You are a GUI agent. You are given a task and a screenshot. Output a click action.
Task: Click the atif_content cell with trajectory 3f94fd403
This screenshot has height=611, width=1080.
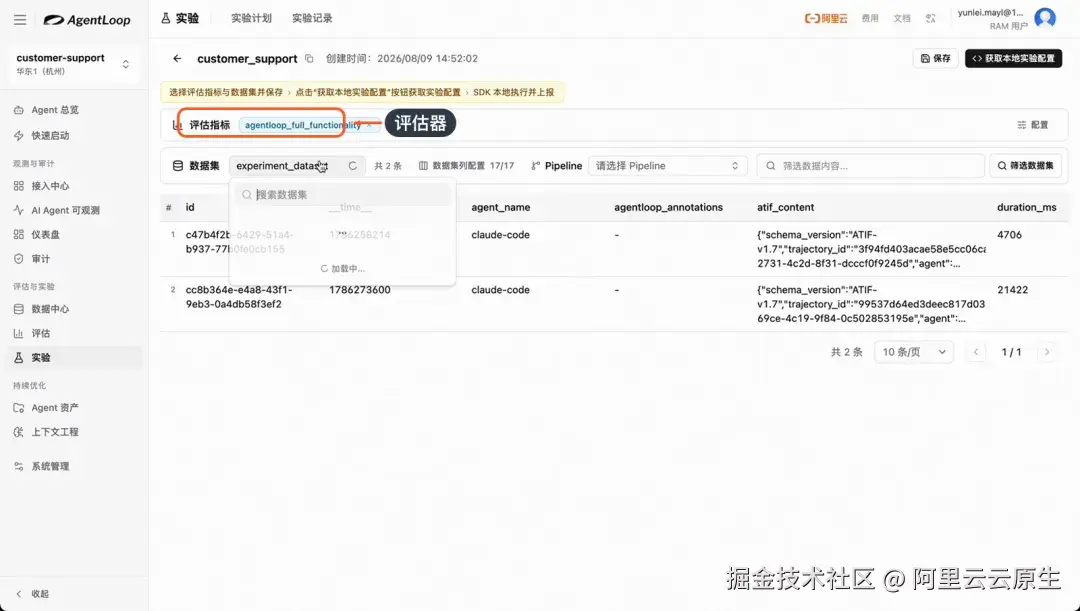point(871,249)
